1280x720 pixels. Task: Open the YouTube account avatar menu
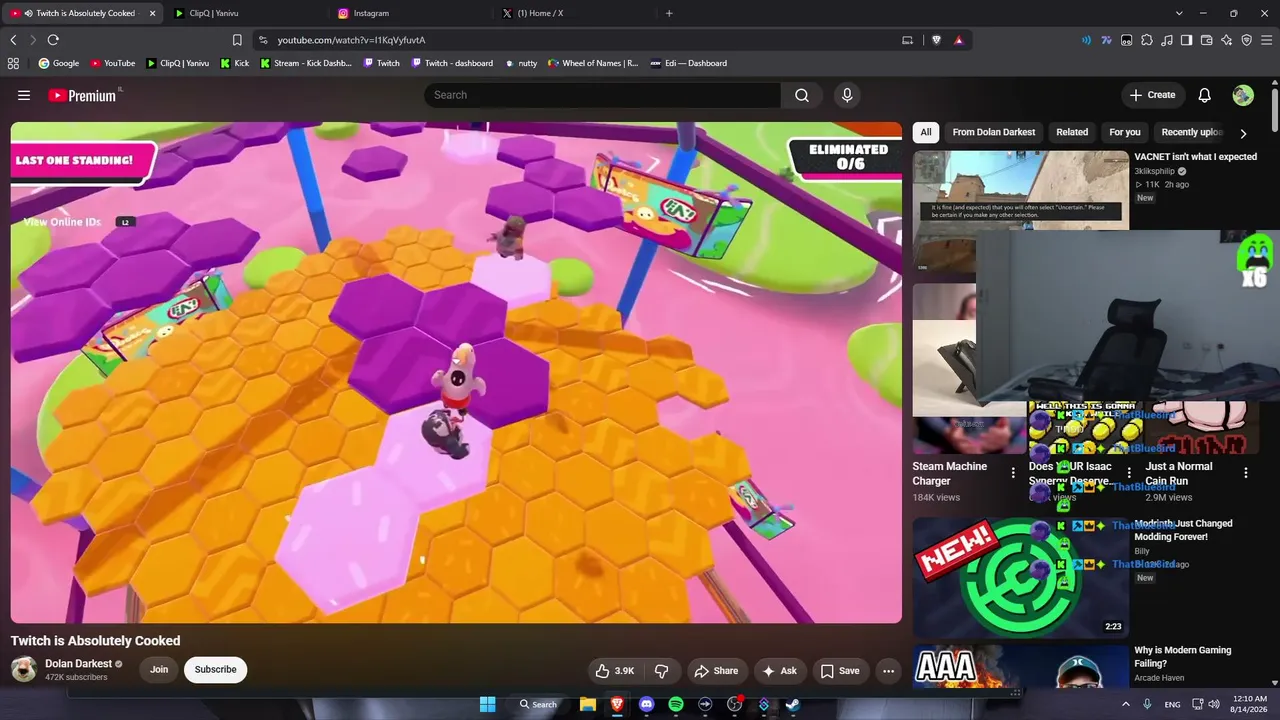click(1243, 95)
